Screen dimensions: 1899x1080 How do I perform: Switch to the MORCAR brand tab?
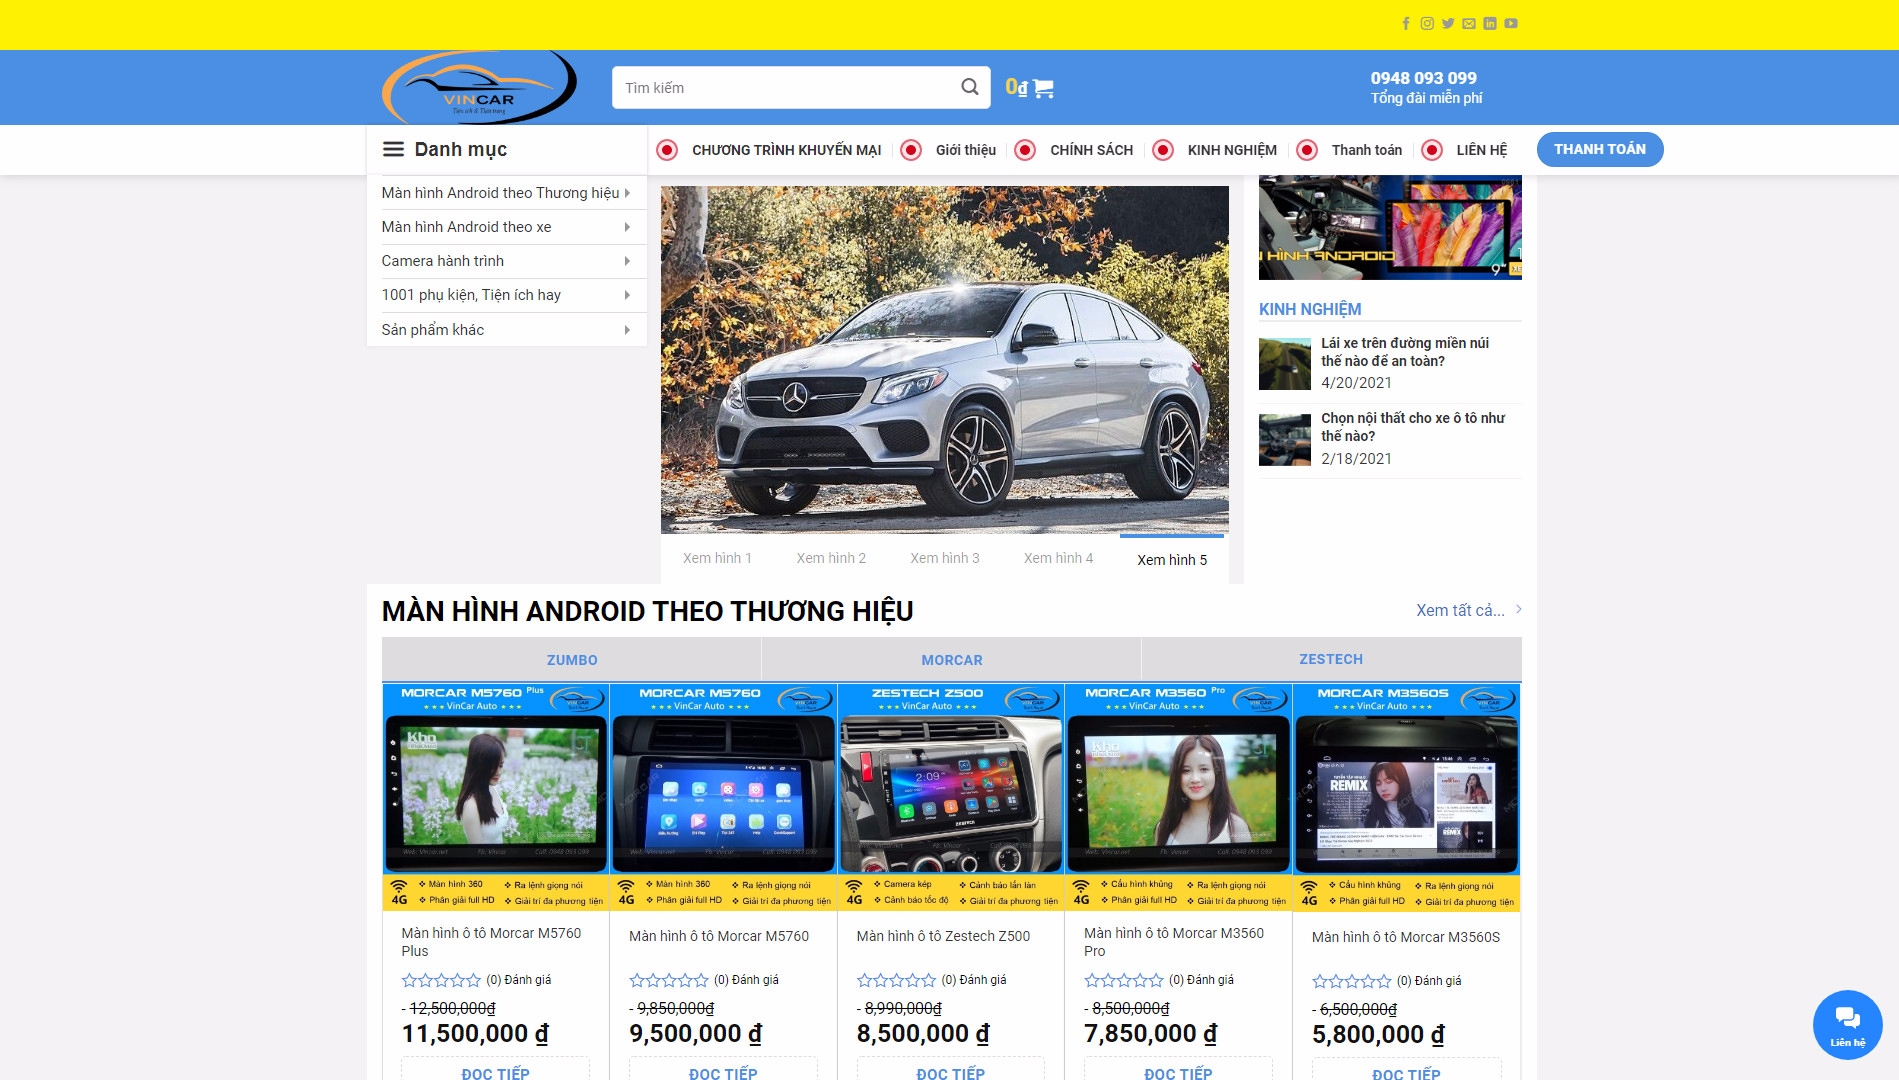pos(952,660)
